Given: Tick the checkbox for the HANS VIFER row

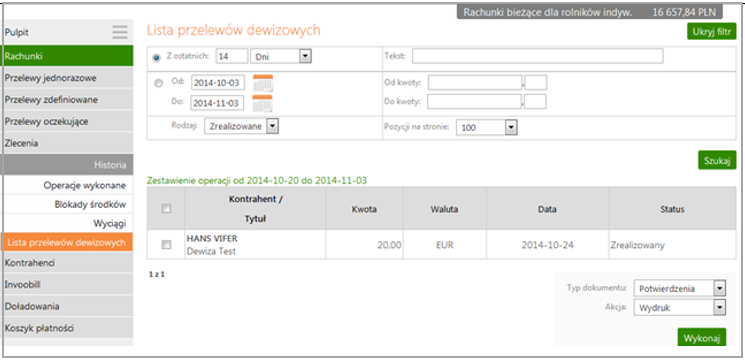Looking at the screenshot, I should tap(166, 245).
